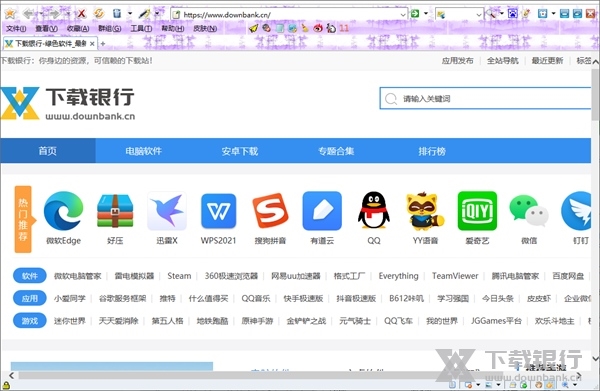Select the 下载银行 browser tab
This screenshot has height=391, width=600.
click(50, 44)
